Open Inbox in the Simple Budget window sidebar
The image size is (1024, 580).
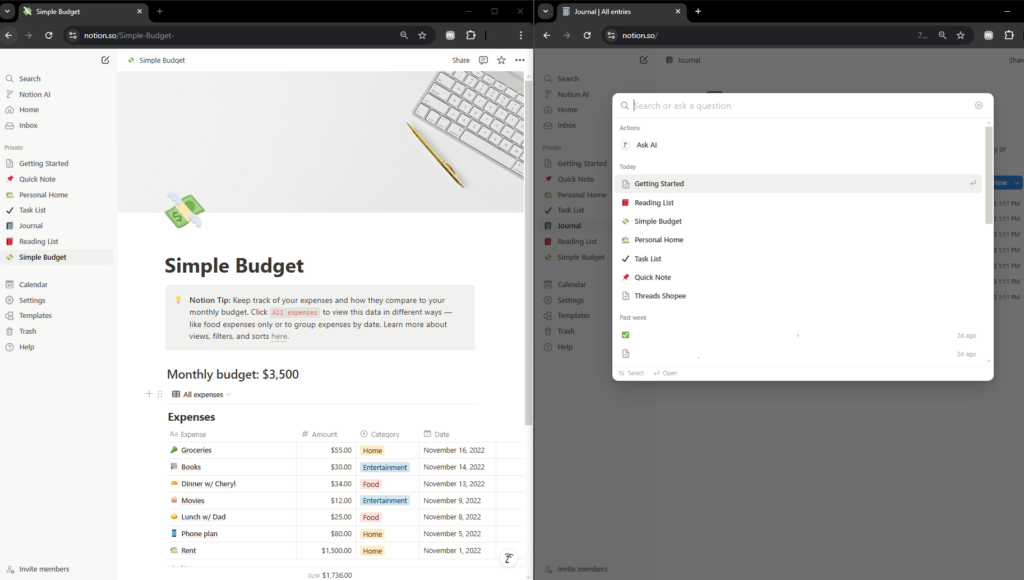click(28, 125)
